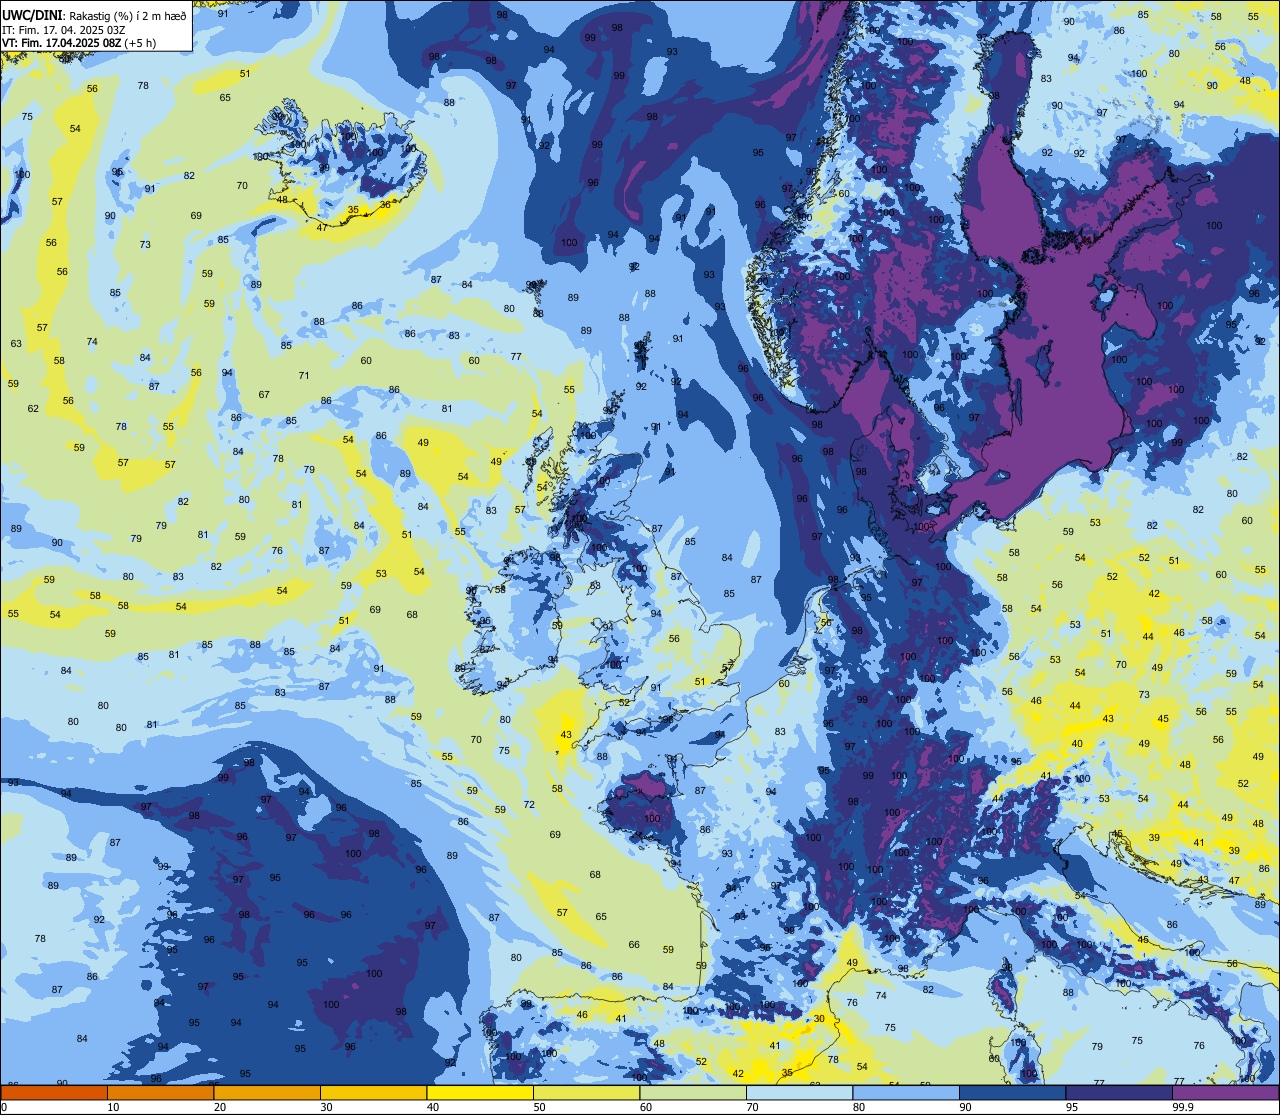Click the 30 value in the southern yellow patch
Screen dimensions: 1280x1115
point(819,1019)
